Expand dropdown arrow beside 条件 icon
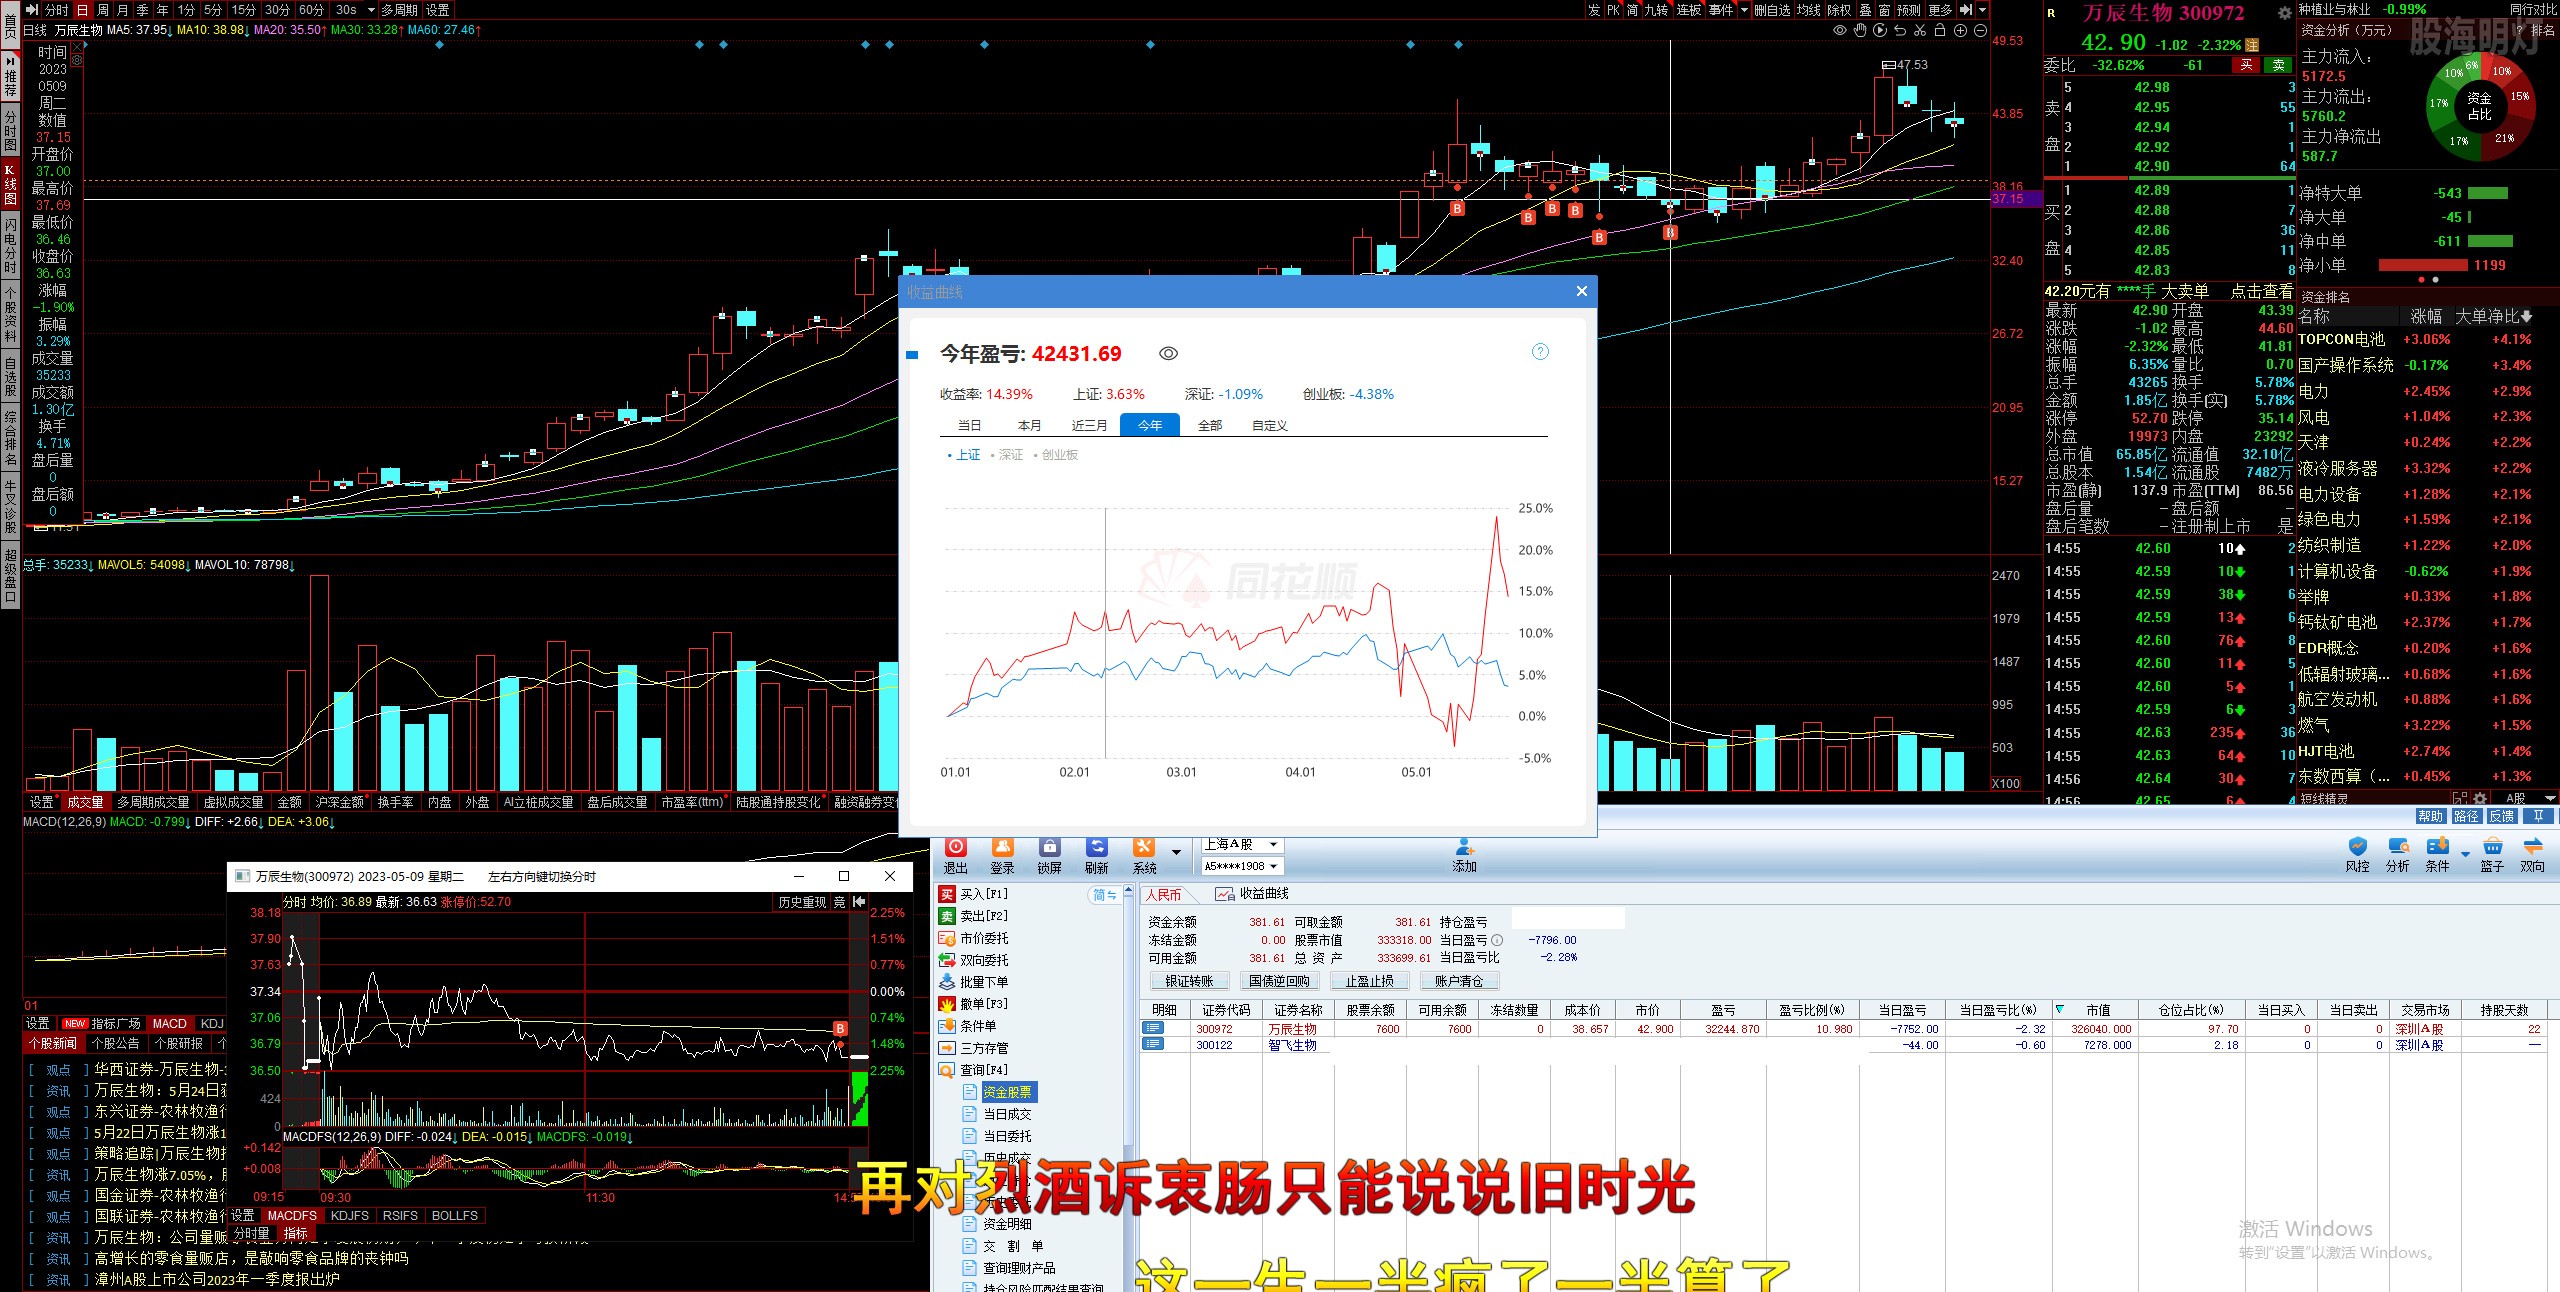2560x1292 pixels. [2465, 853]
